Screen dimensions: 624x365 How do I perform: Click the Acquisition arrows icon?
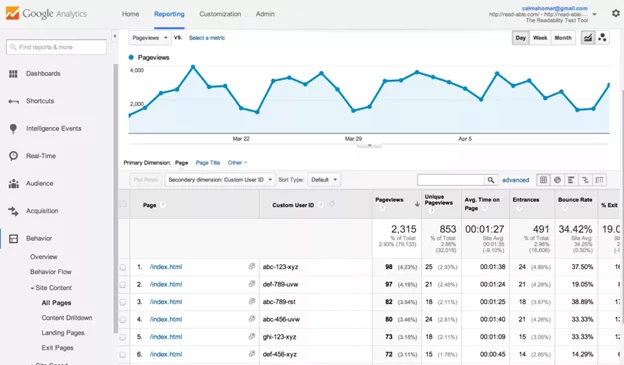[x=13, y=211]
